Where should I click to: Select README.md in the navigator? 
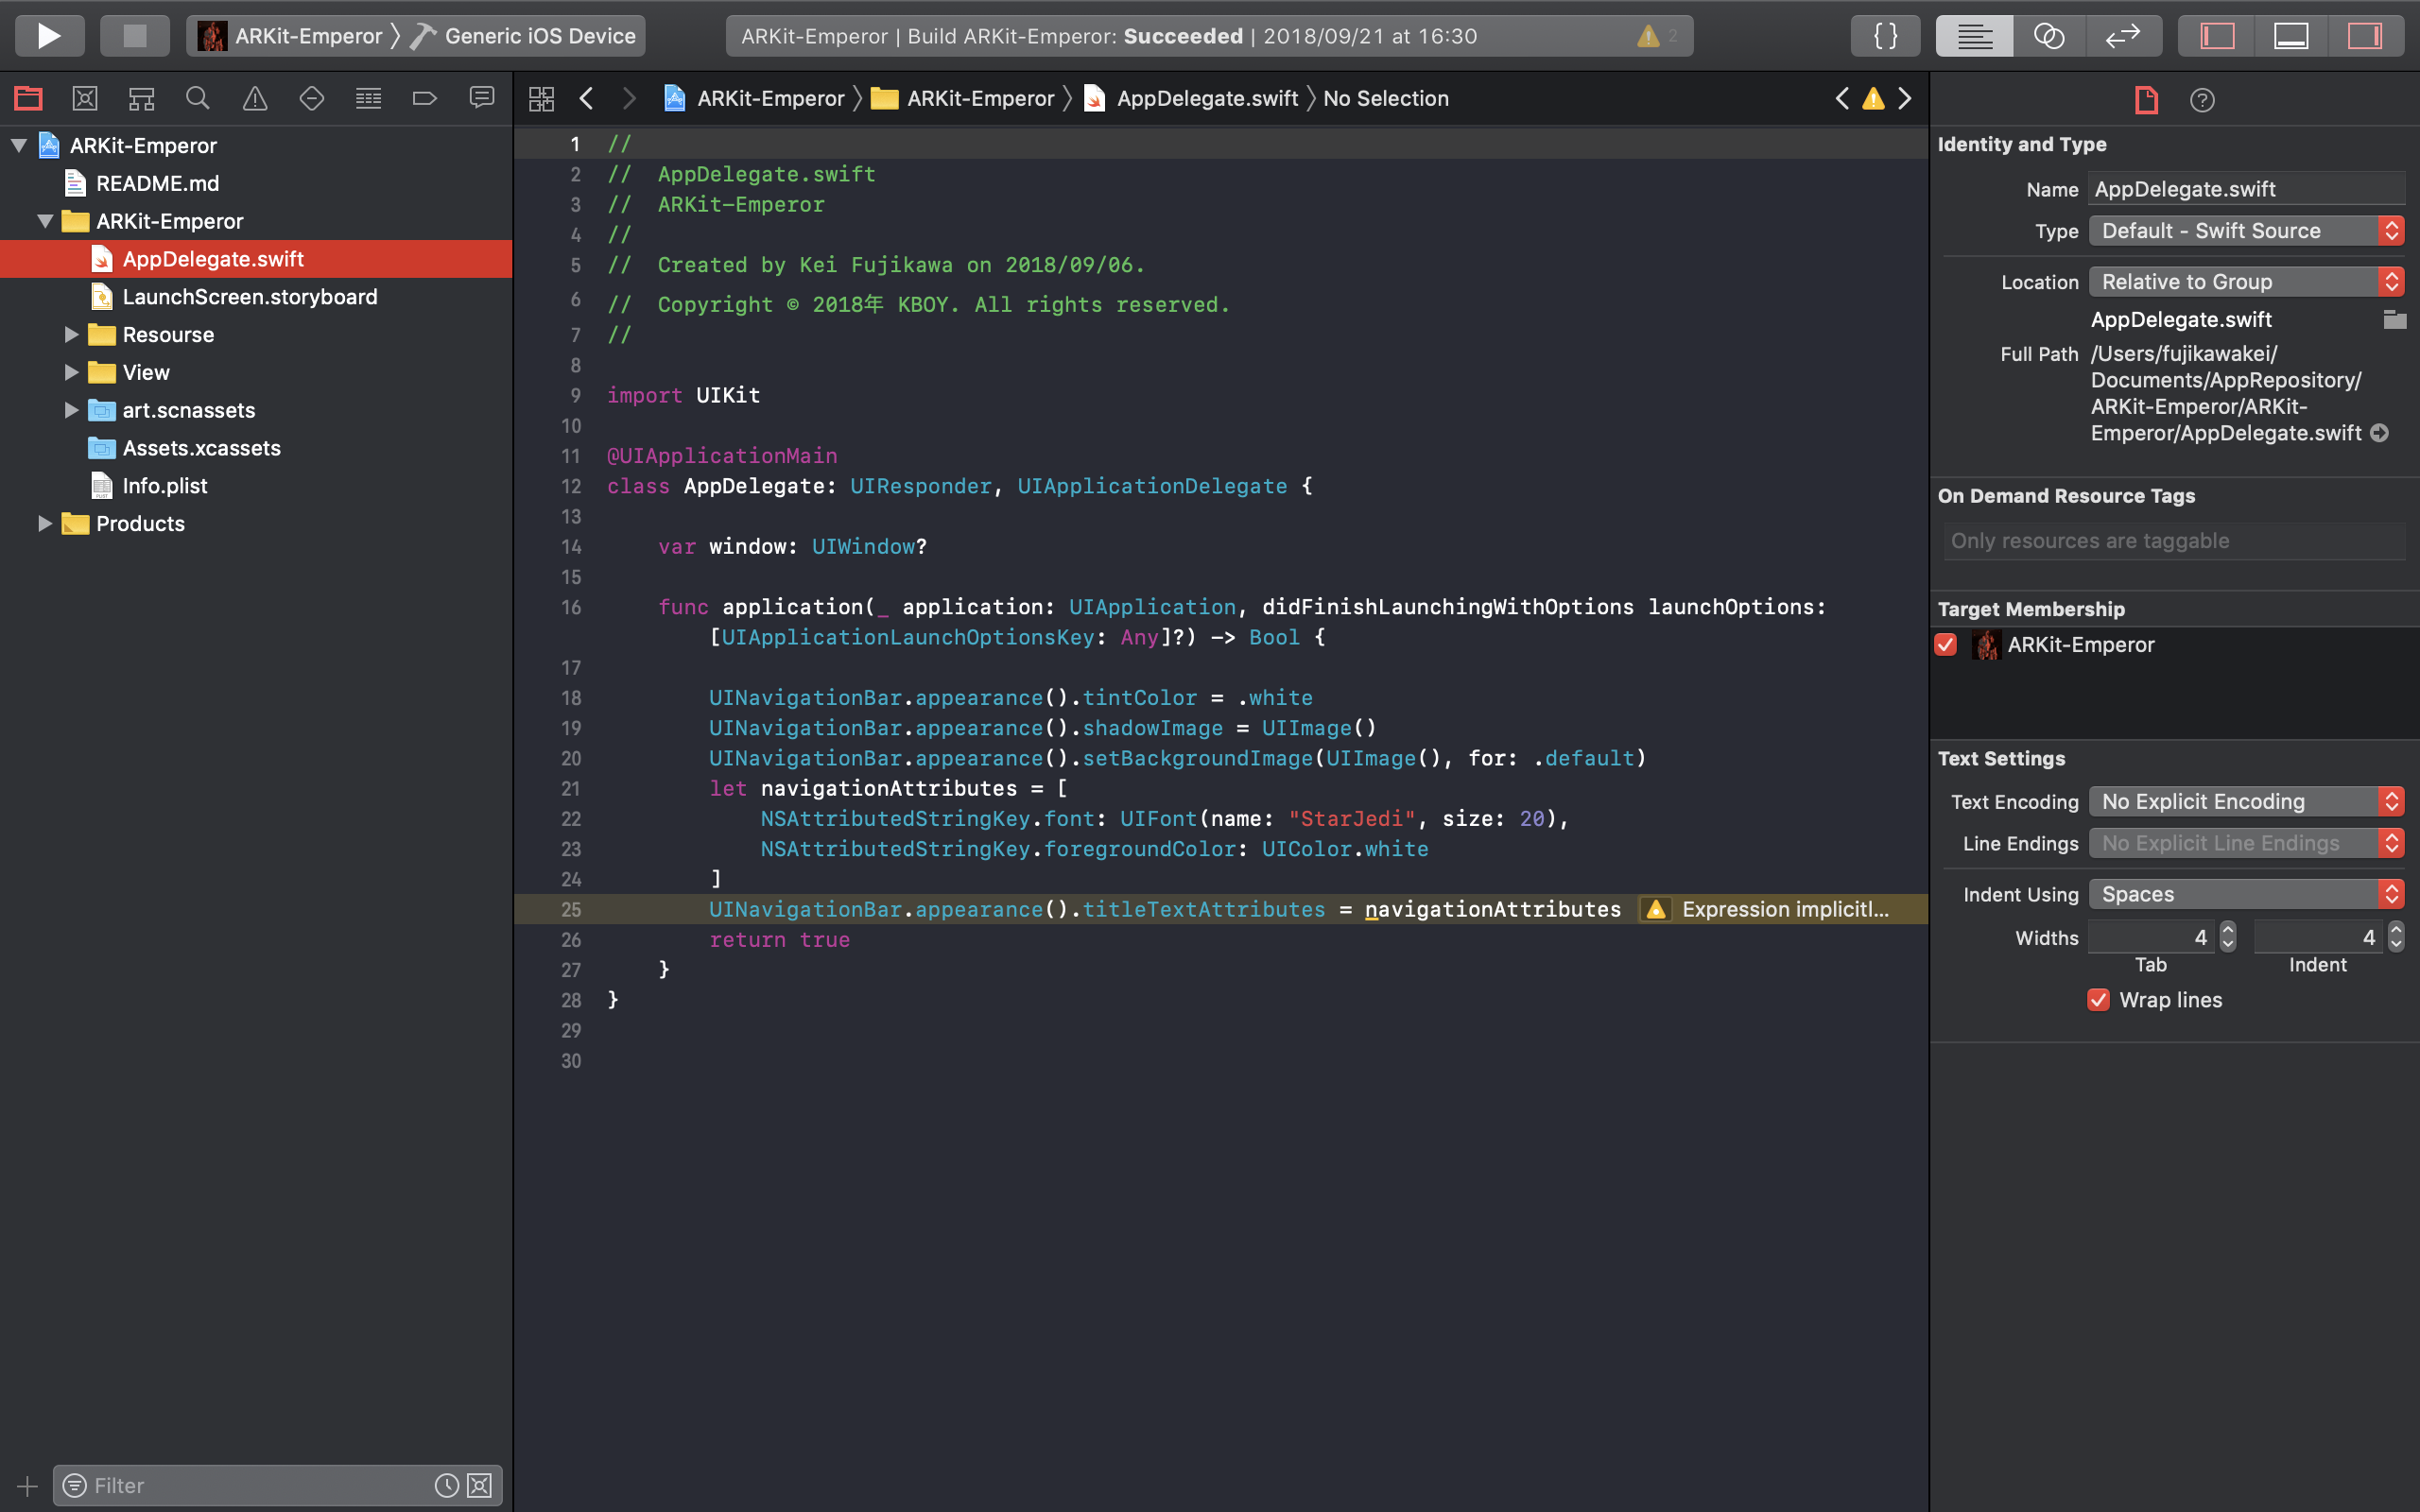point(256,183)
